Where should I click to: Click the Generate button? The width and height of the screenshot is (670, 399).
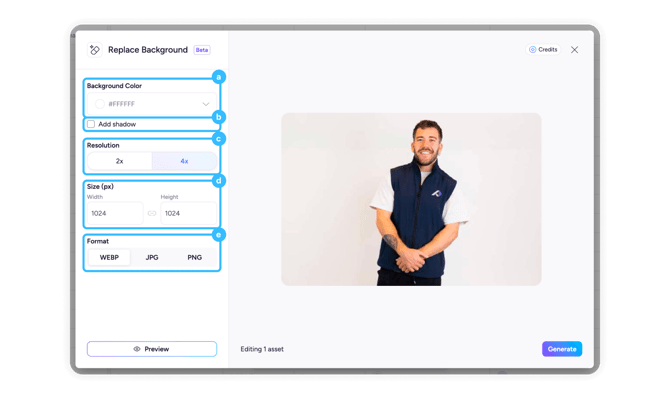tap(562, 349)
